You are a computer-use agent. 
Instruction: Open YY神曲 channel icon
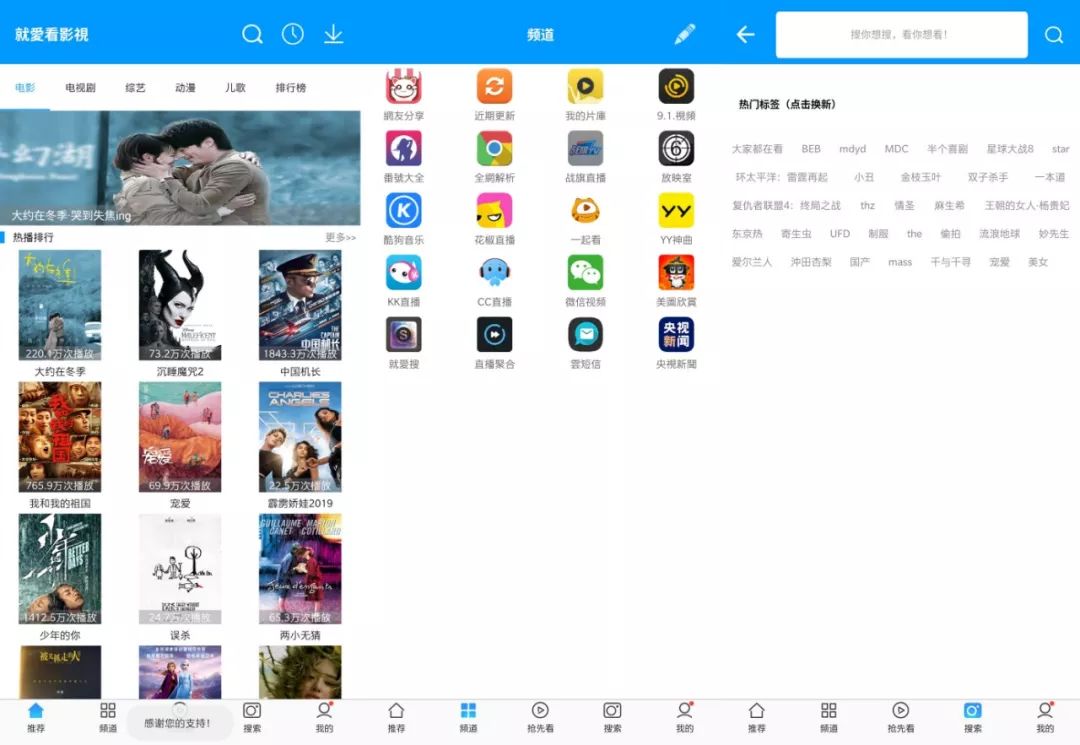[x=676, y=210]
